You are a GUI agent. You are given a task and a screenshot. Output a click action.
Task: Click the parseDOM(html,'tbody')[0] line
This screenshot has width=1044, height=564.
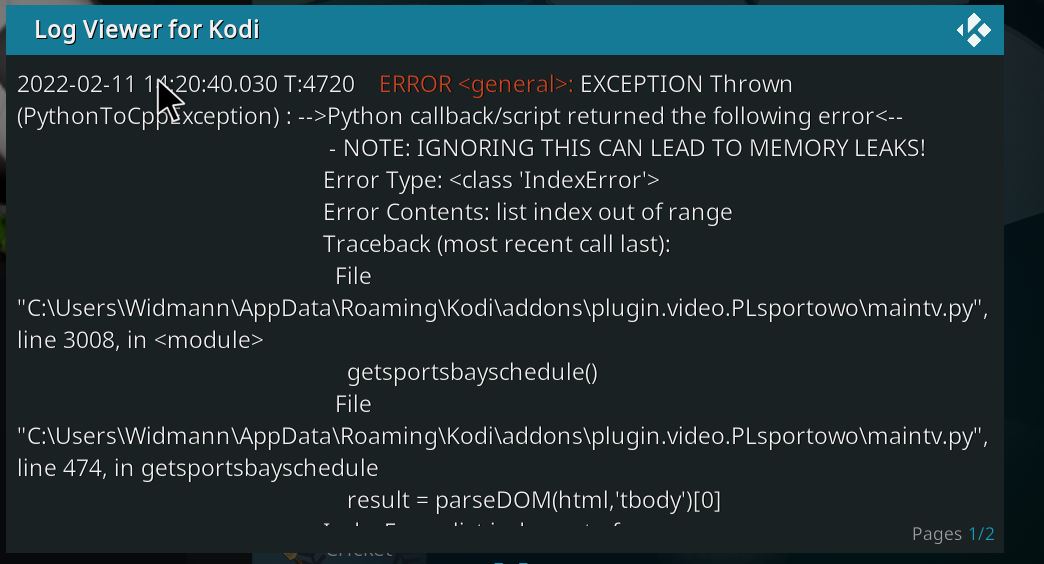533,500
